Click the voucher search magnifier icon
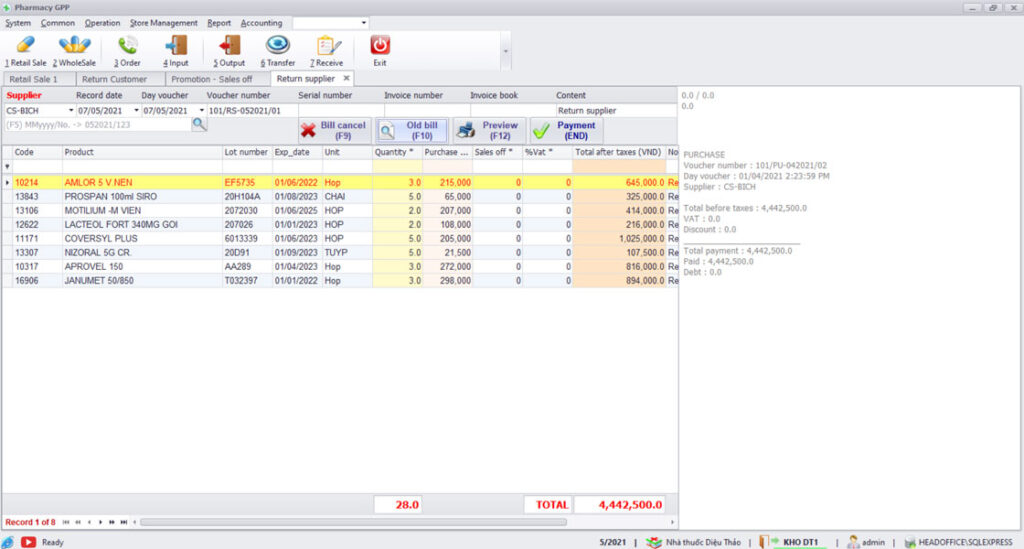This screenshot has height=549, width=1024. click(x=199, y=124)
